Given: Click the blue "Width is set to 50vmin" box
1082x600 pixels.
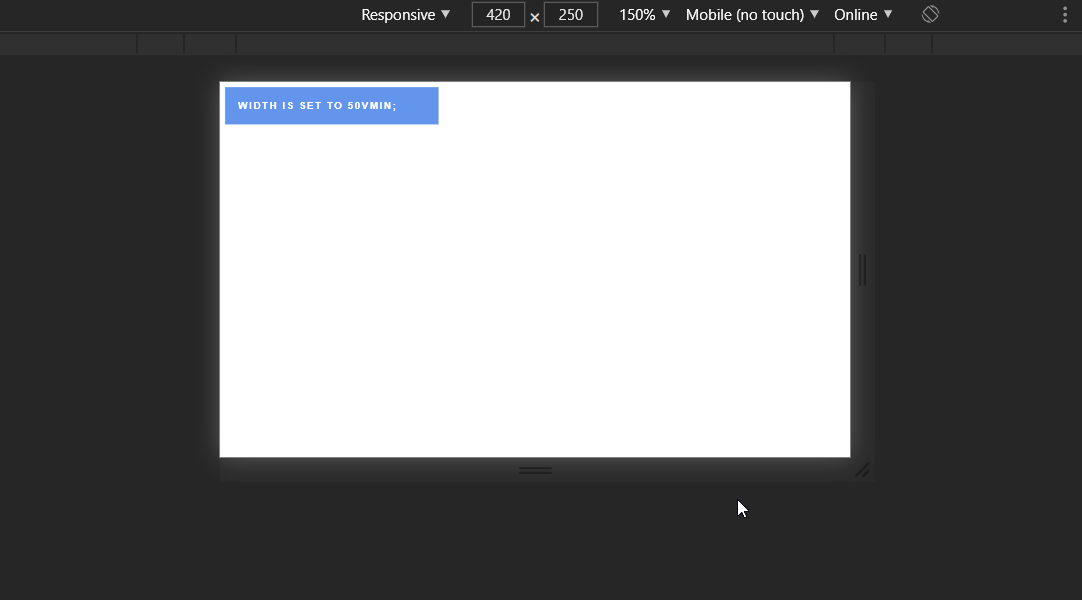Looking at the screenshot, I should pos(331,106).
